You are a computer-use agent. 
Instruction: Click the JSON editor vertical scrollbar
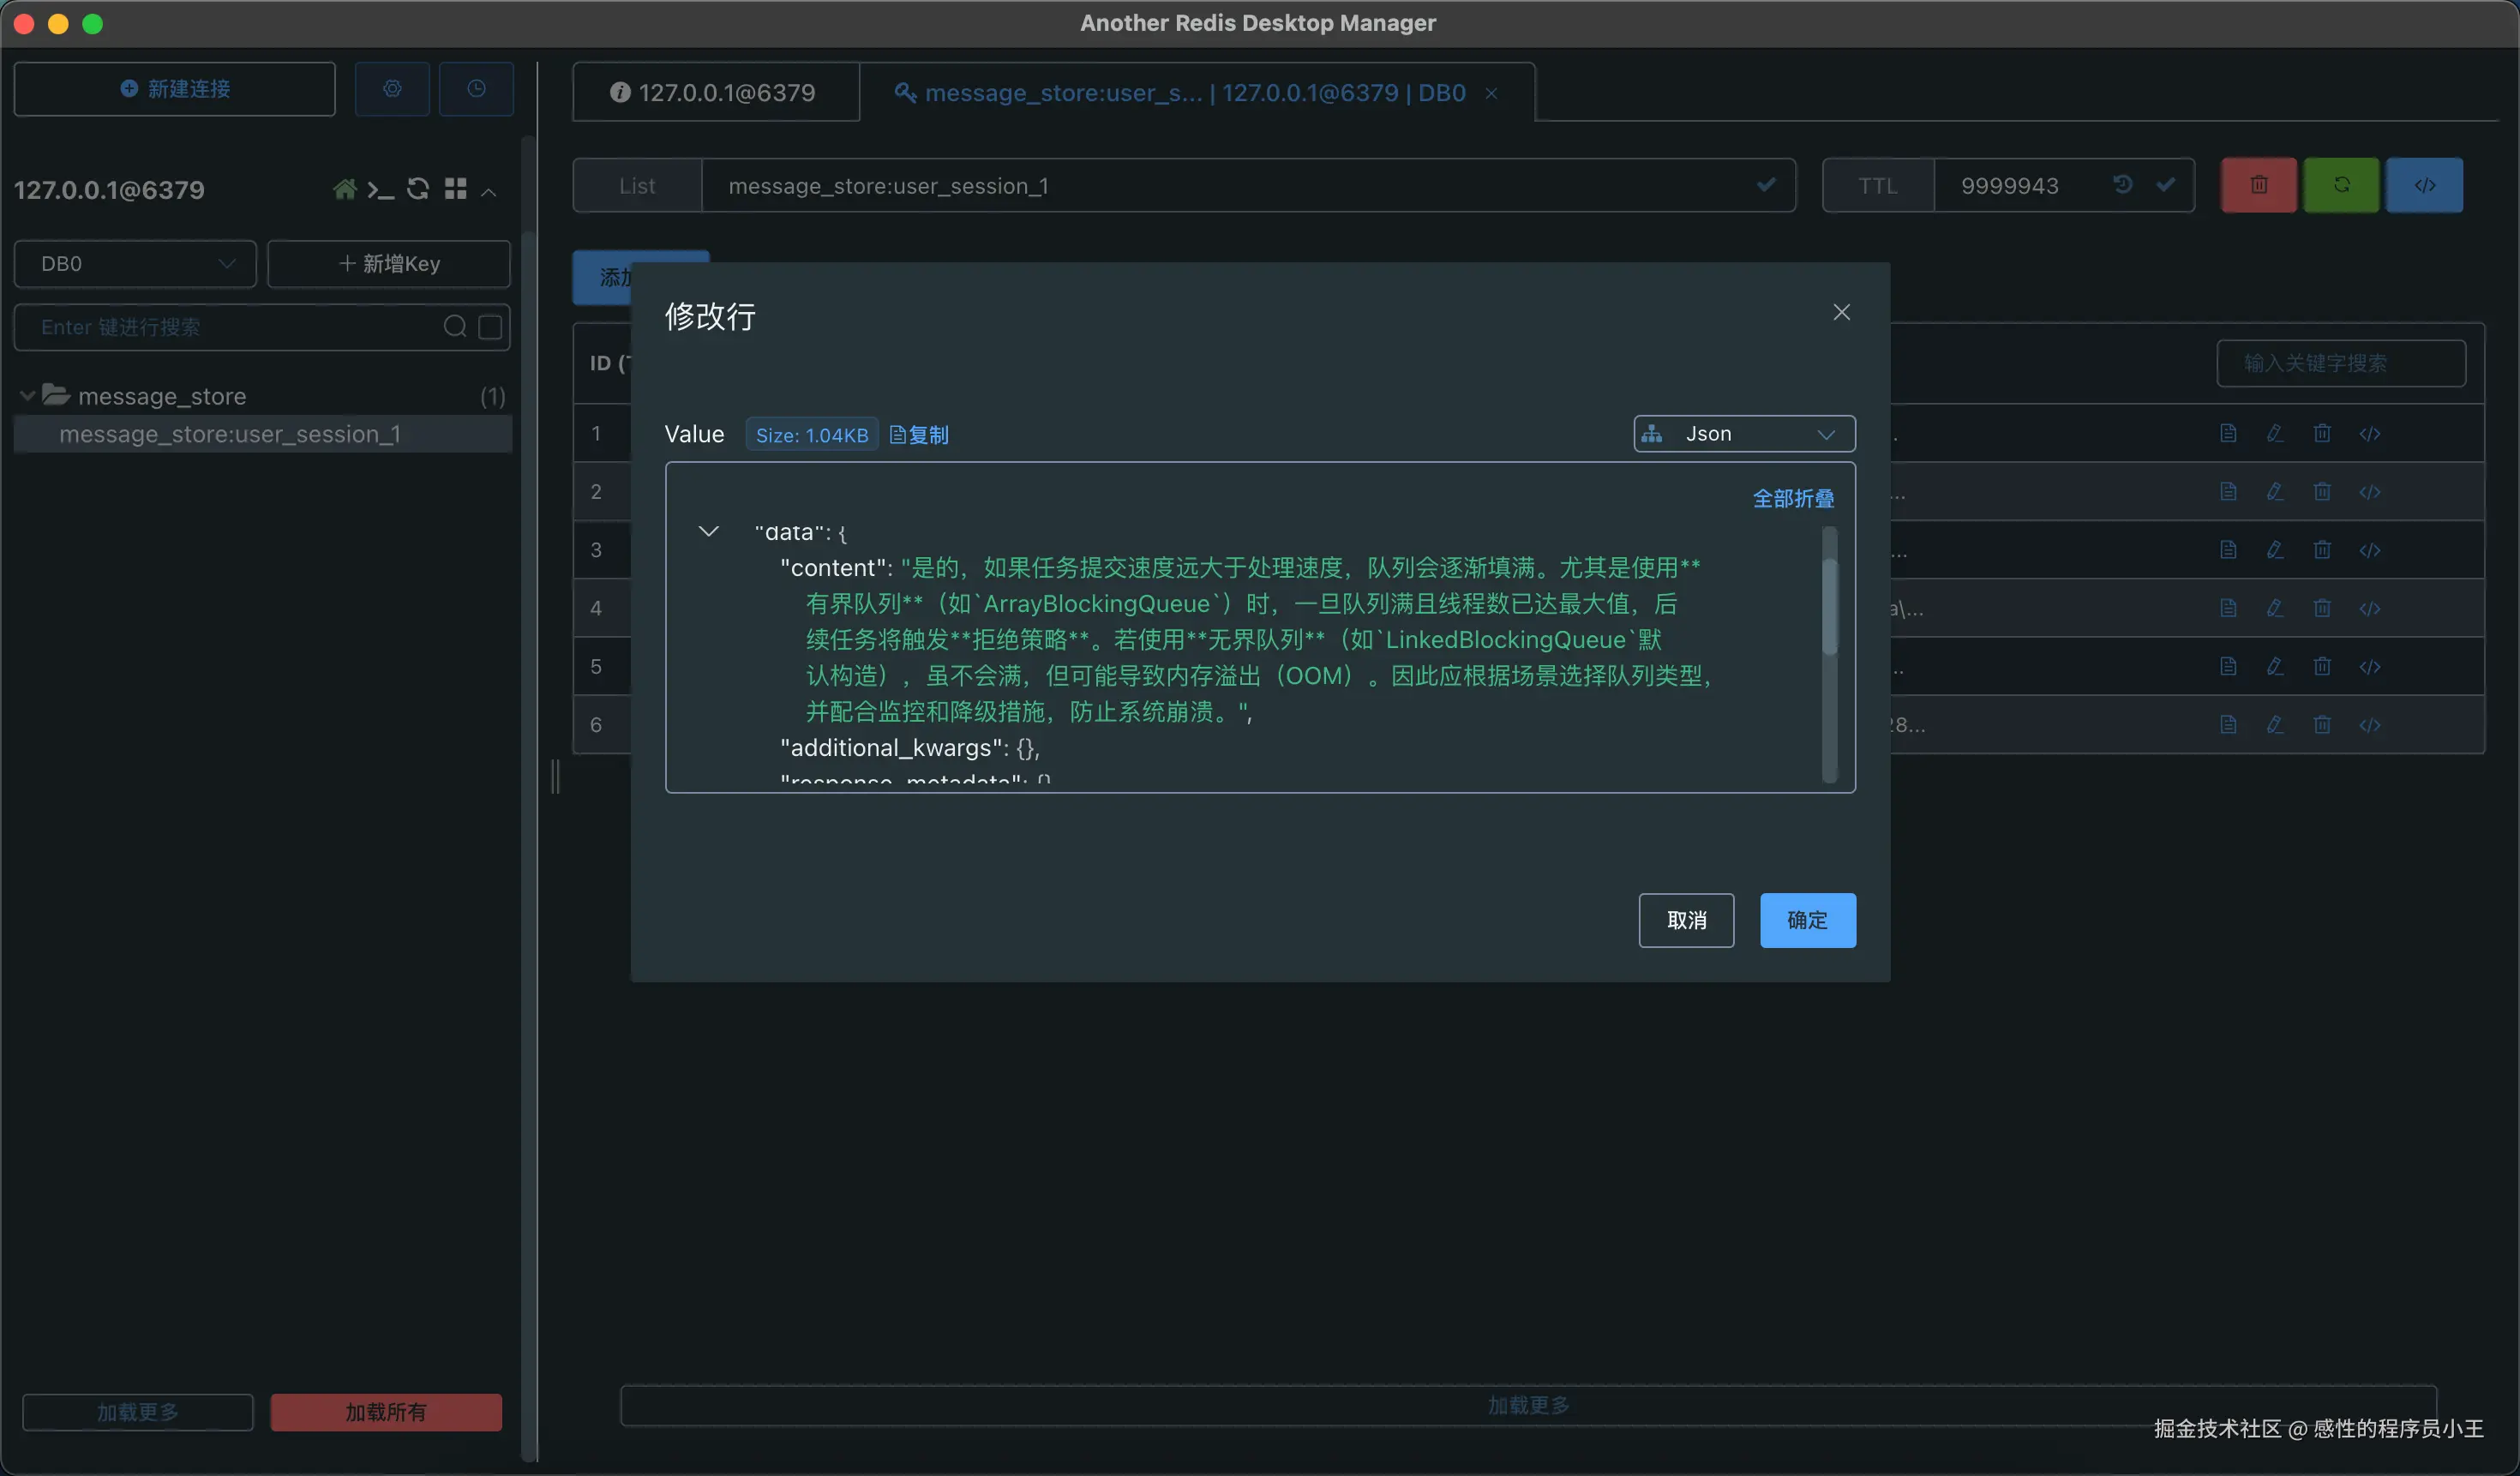(1829, 607)
